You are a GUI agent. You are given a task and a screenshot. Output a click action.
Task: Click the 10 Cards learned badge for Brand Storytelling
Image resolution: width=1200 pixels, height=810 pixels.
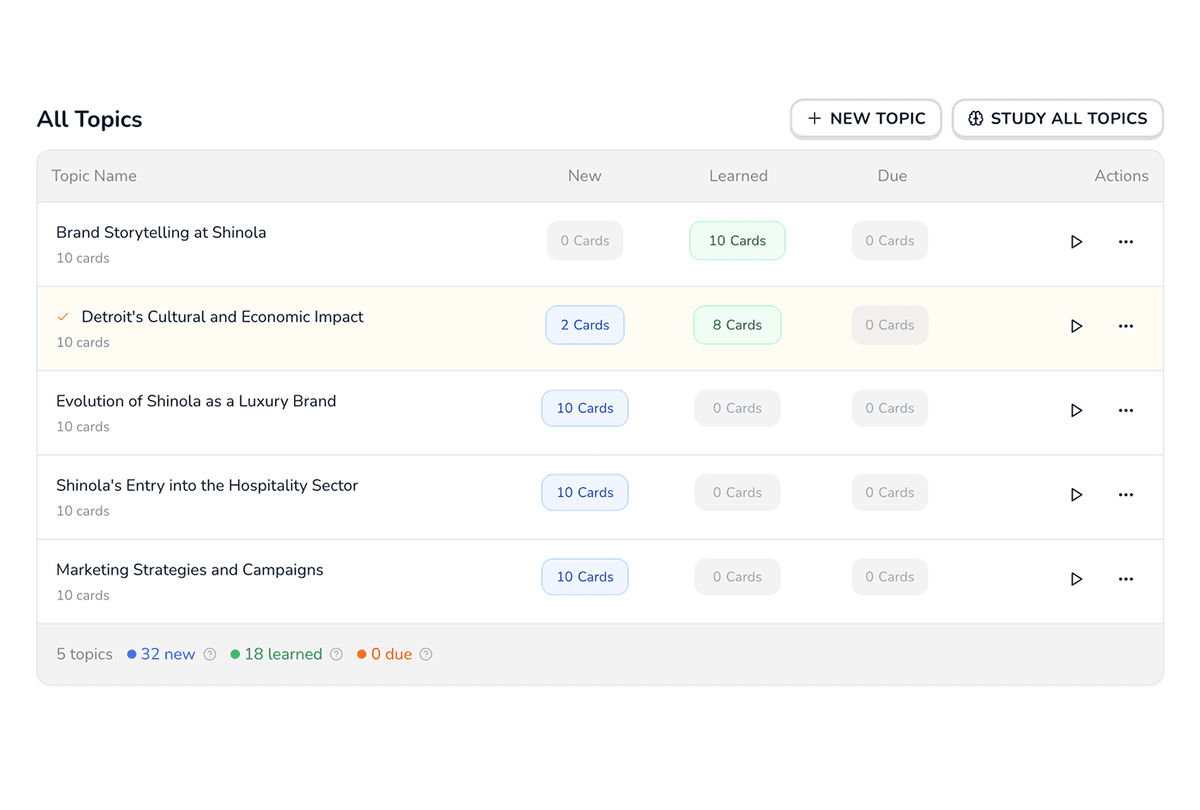point(737,241)
